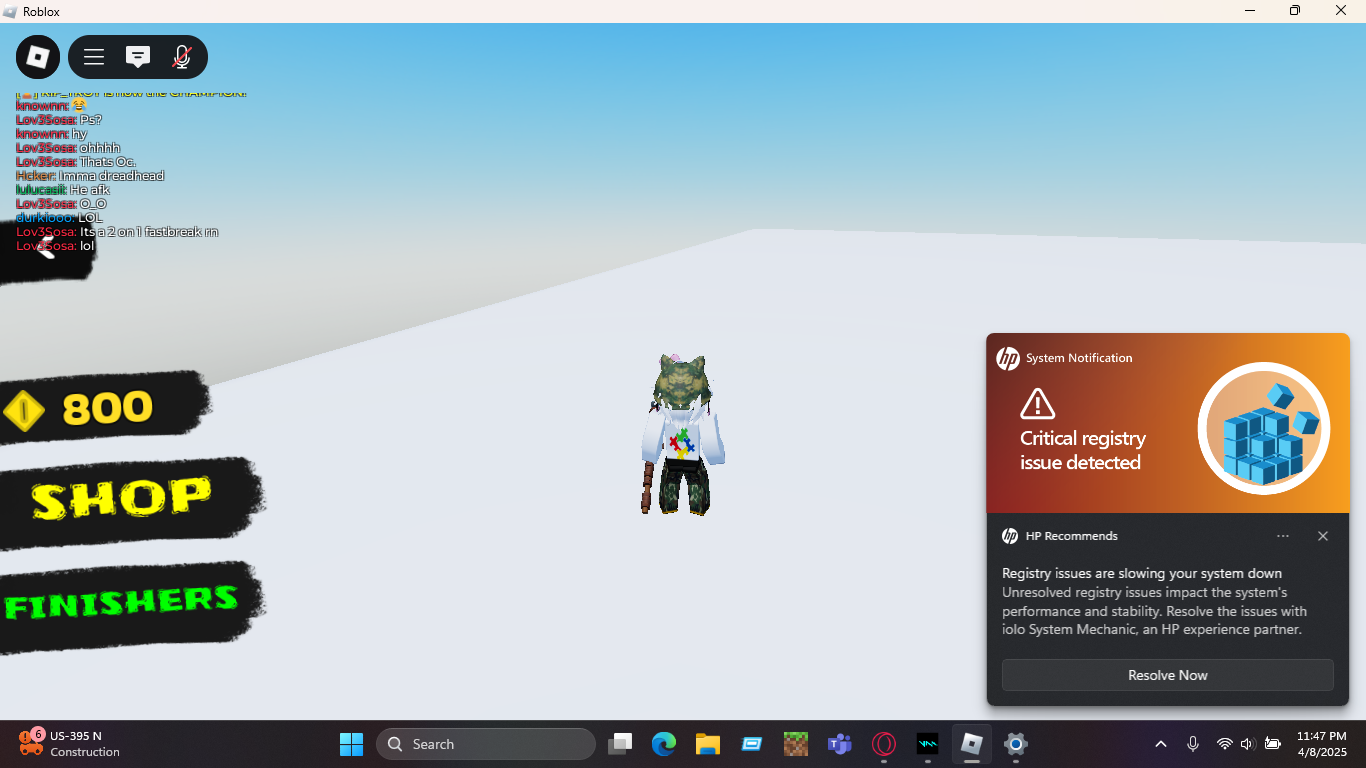Click the registry cubes image

pyautogui.click(x=1264, y=428)
